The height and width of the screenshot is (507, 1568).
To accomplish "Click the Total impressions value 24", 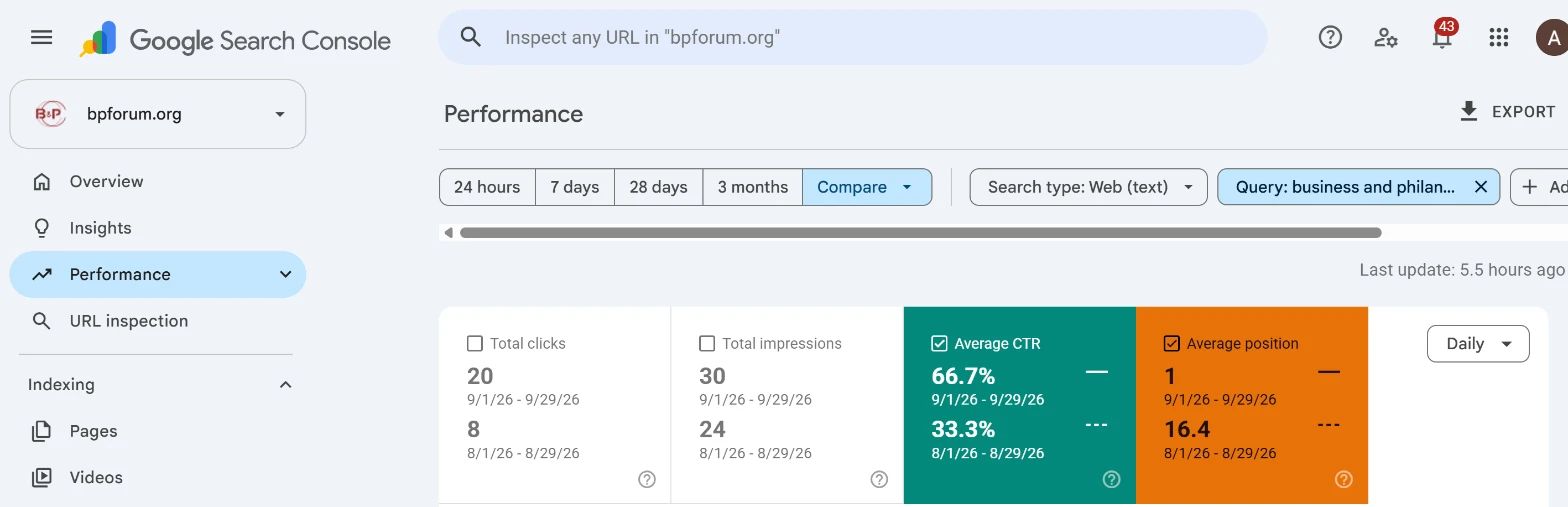I will coord(712,429).
